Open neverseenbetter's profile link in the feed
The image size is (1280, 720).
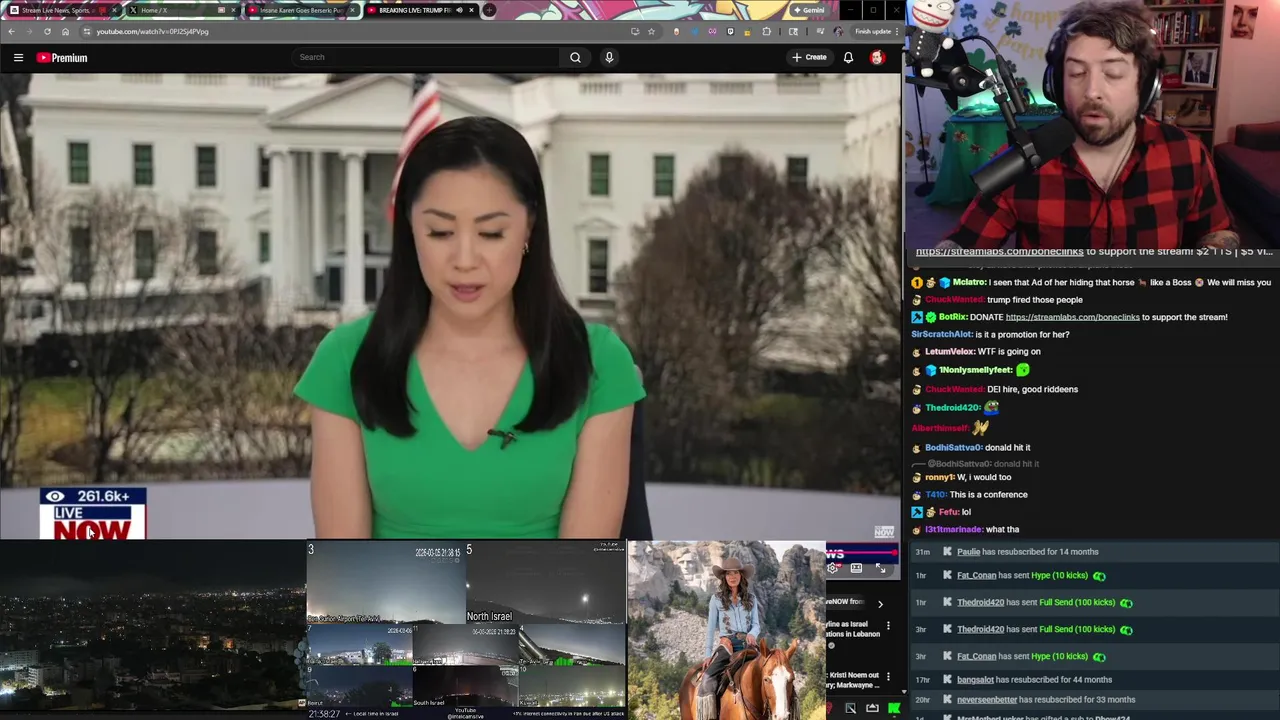tap(987, 700)
